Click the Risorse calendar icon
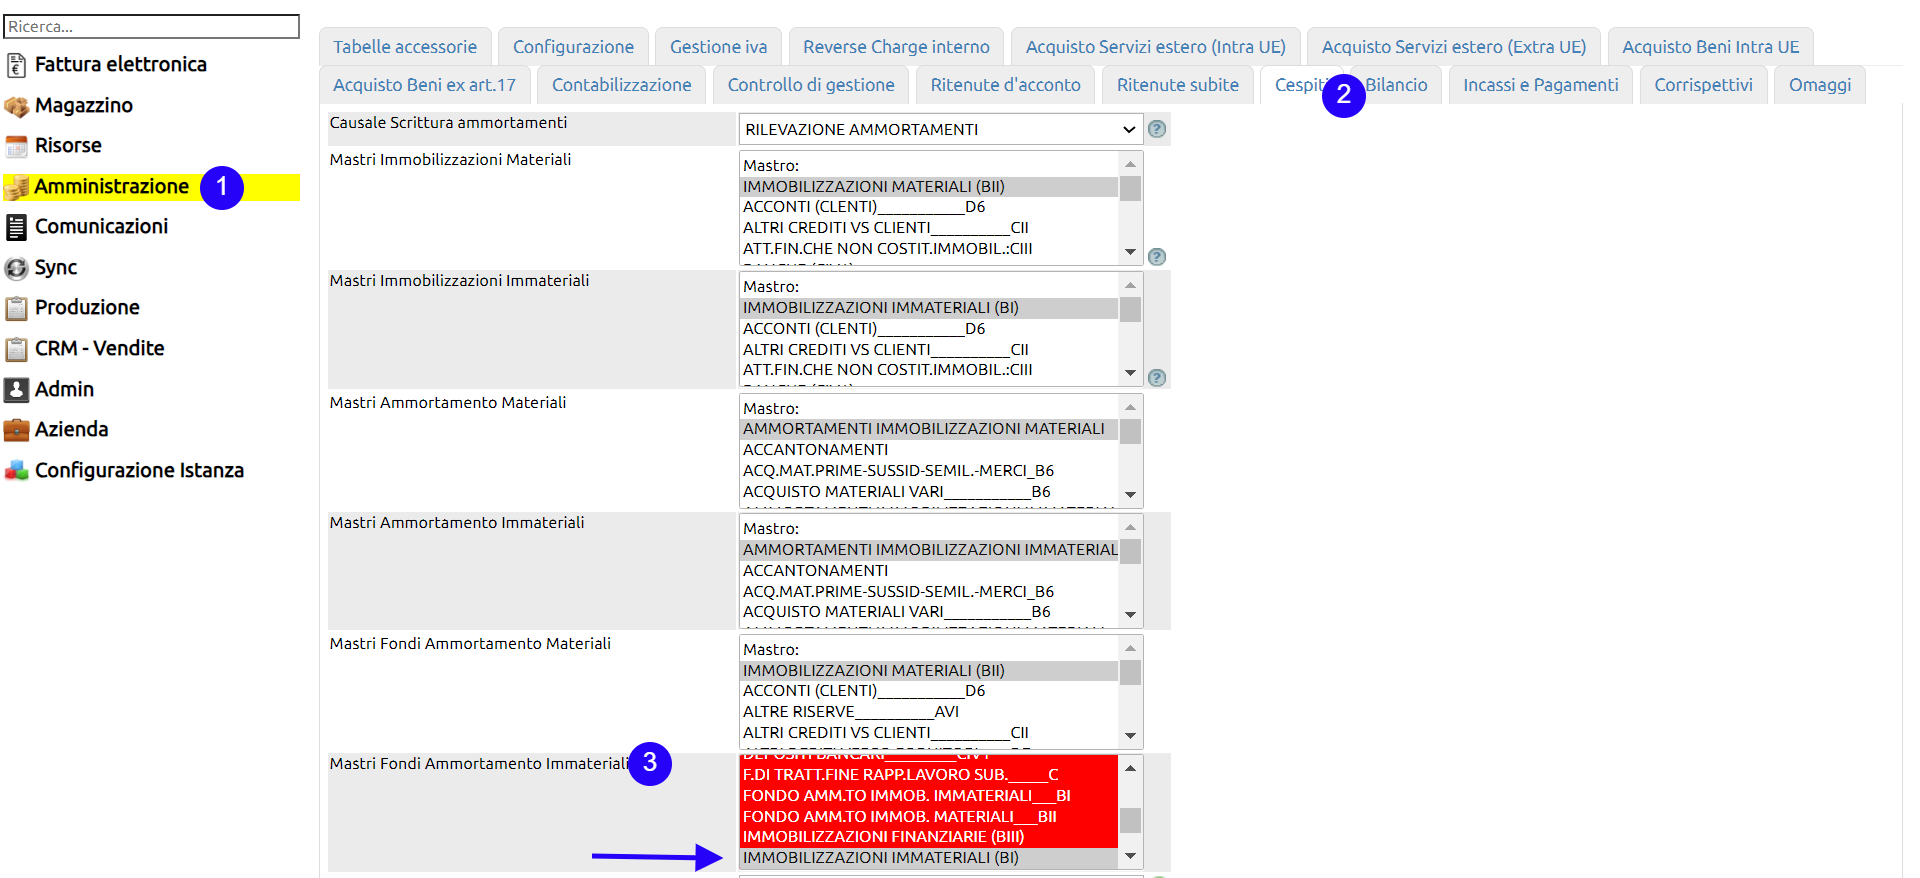This screenshot has width=1920, height=878. point(16,146)
